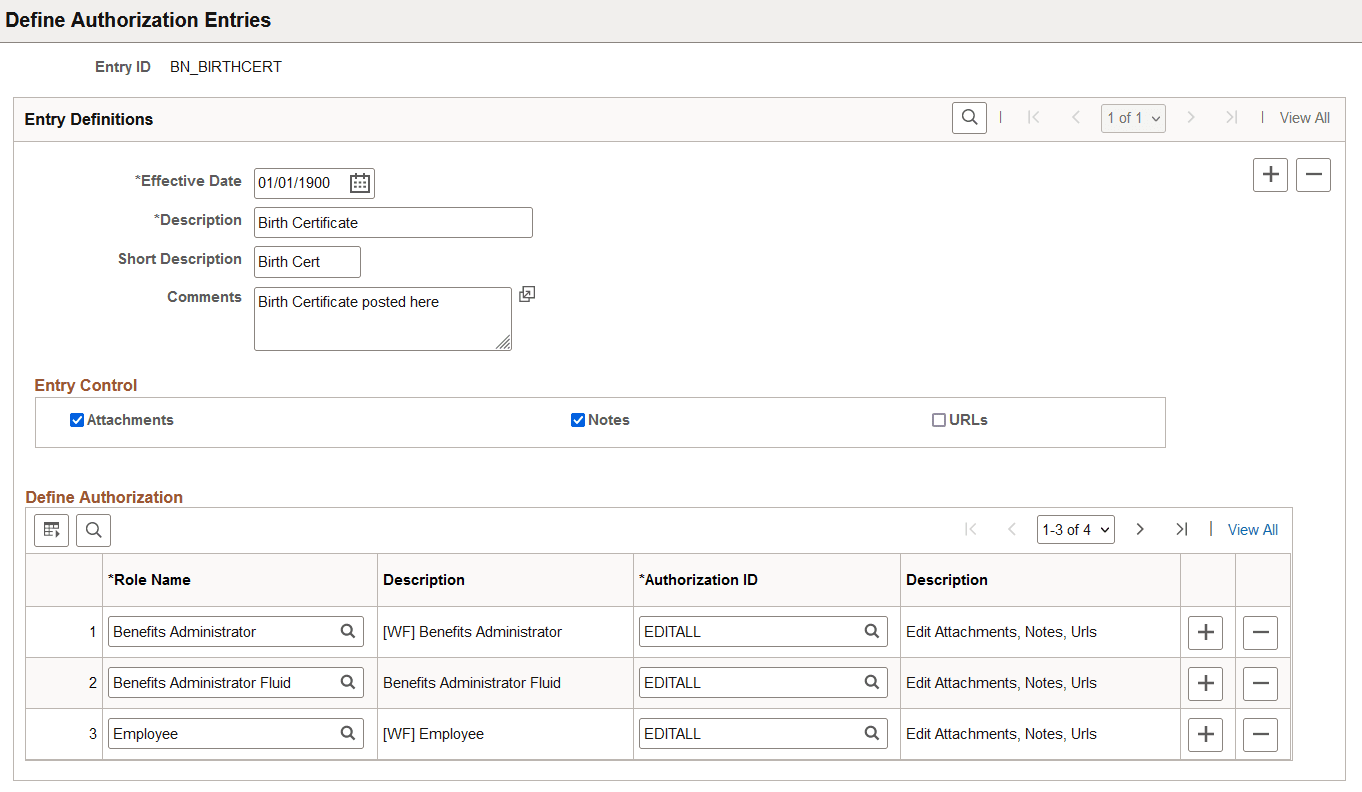Expand the Comments field into a modal
This screenshot has width=1362, height=792.
pyautogui.click(x=527, y=293)
